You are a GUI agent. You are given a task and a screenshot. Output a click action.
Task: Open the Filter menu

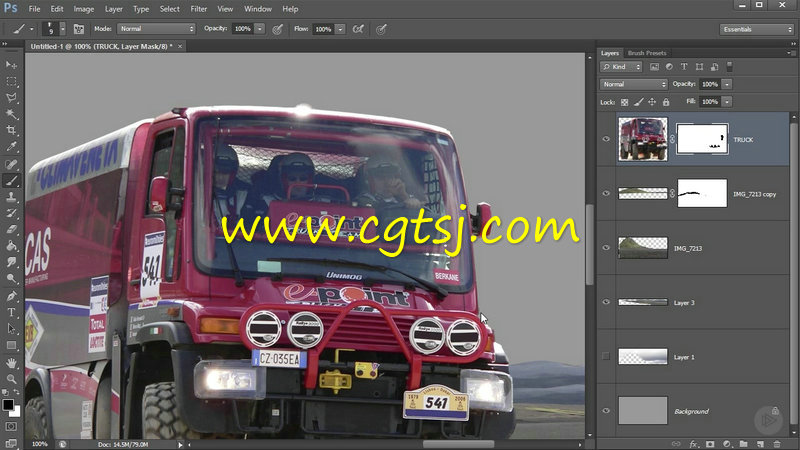[198, 9]
